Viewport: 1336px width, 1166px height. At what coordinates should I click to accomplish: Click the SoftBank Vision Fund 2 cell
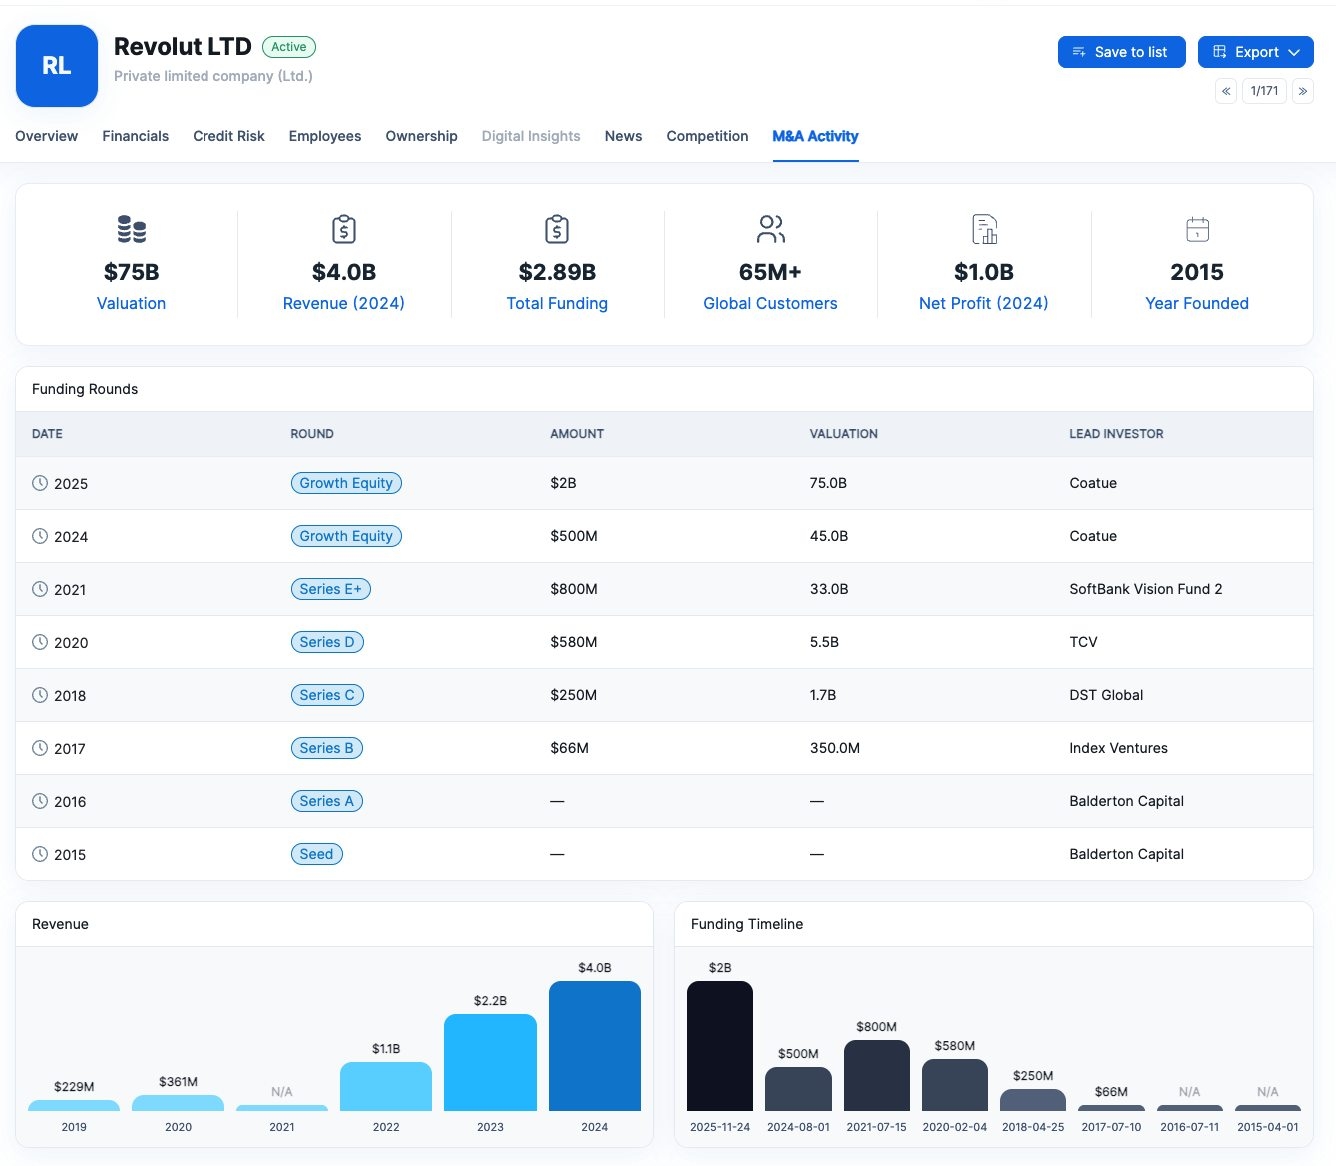tap(1146, 589)
